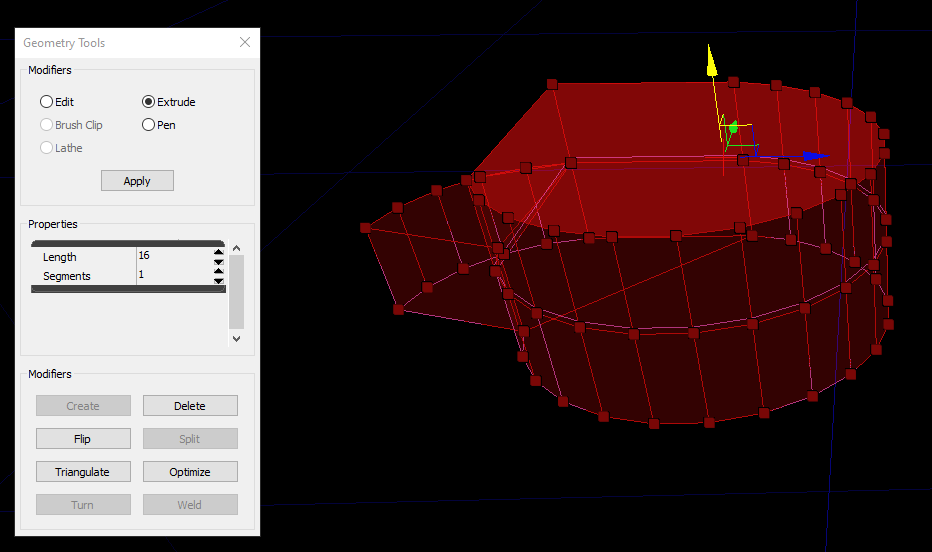Close the Geometry Tools window
The width and height of the screenshot is (932, 552).
click(245, 43)
